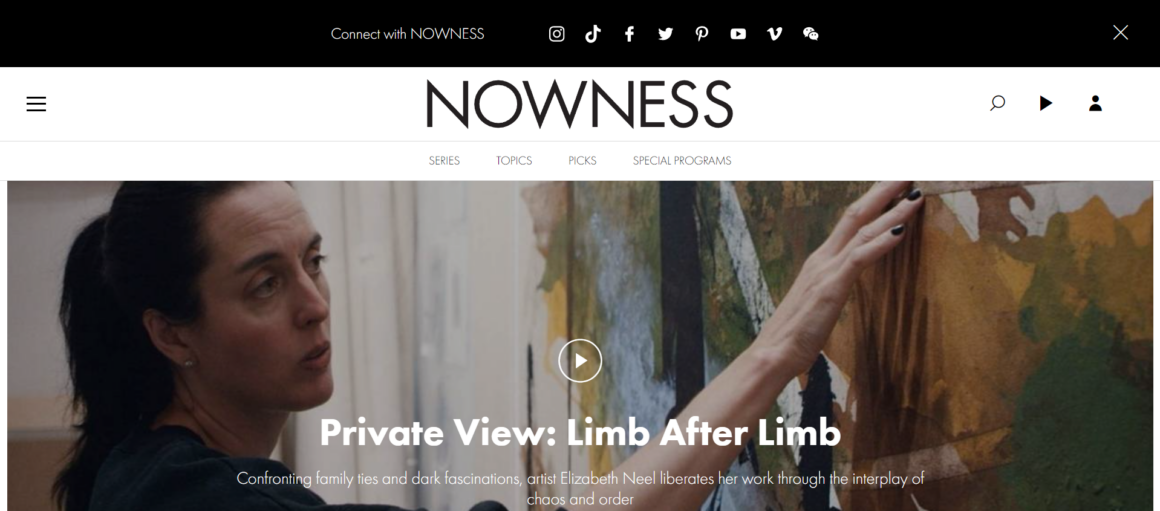The image size is (1160, 511).
Task: Dismiss the Connect with NOWNESS banner
Action: tap(1120, 33)
